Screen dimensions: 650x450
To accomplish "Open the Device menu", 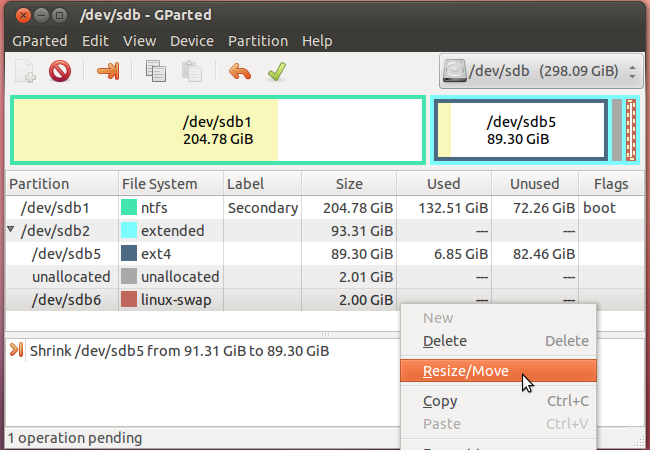I will 192,41.
